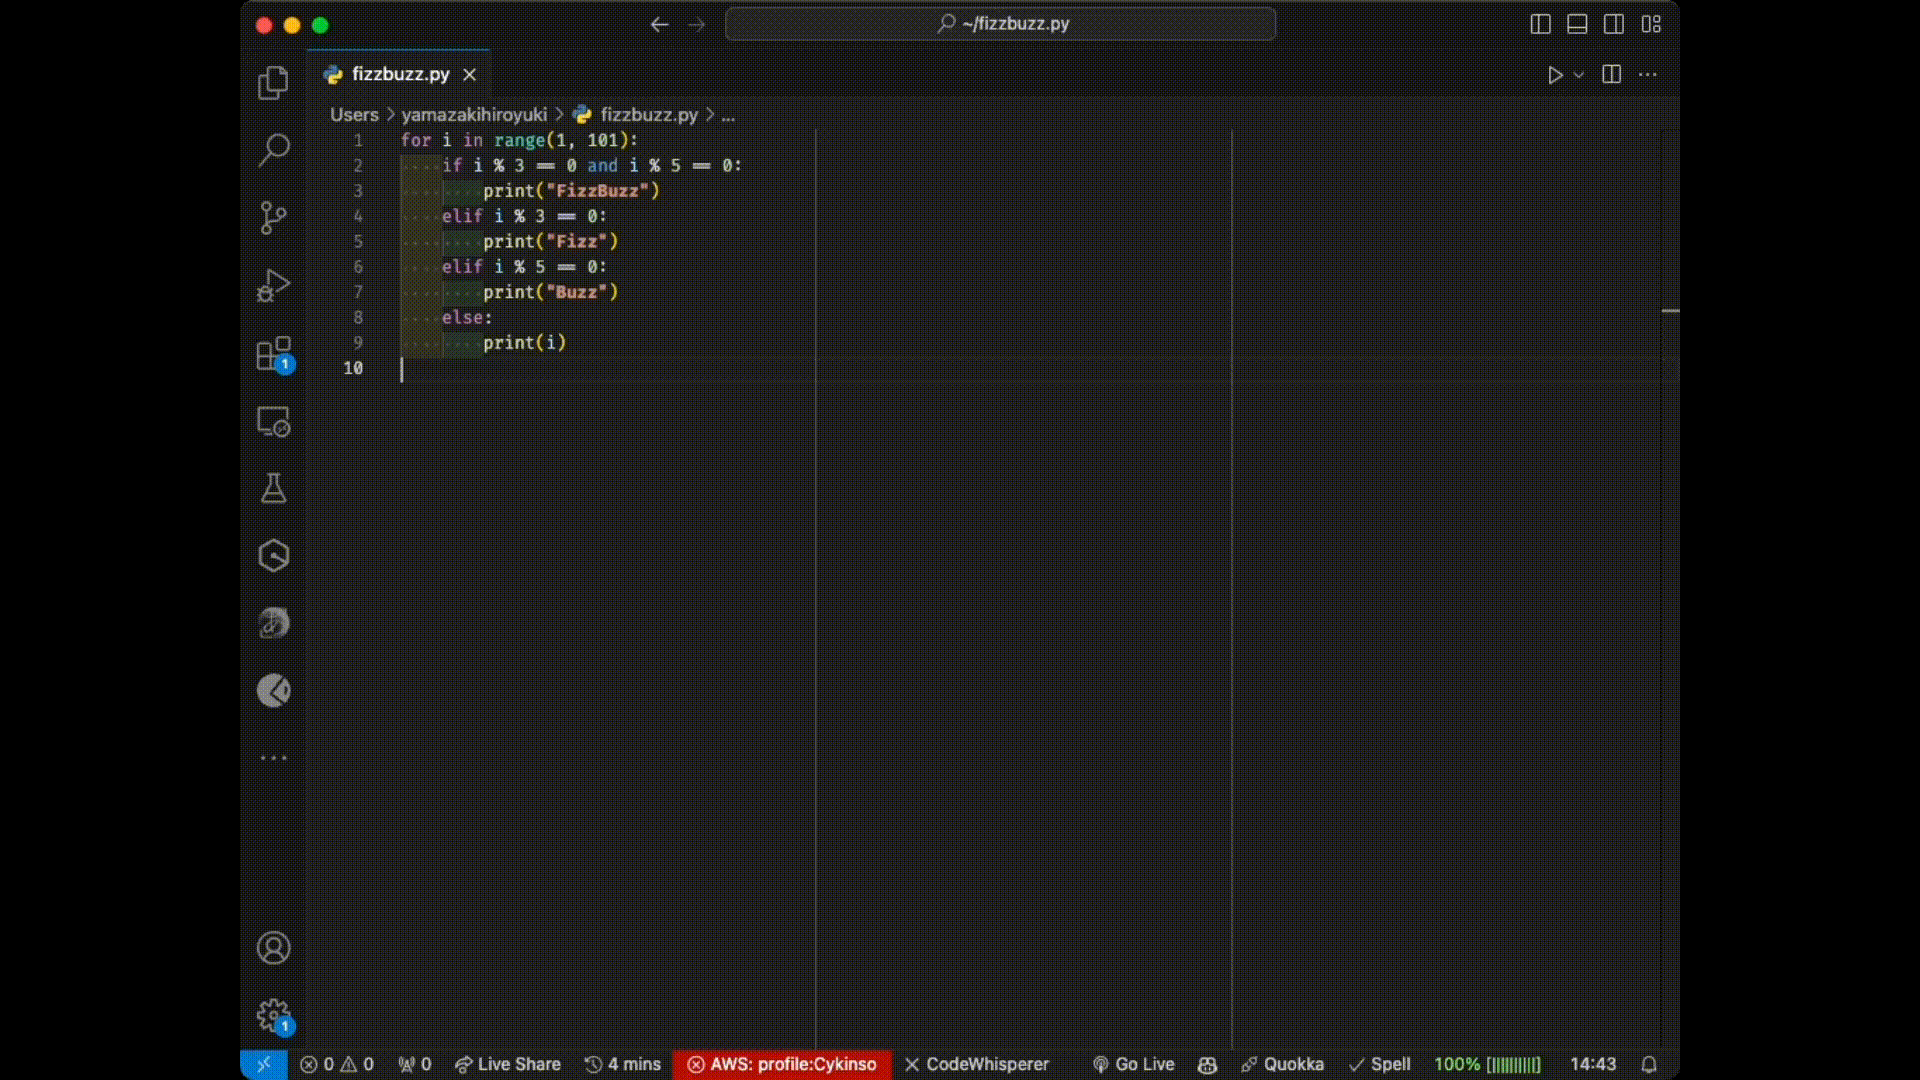Screen dimensions: 1920x1080
Task: Toggle the bottom panel
Action: pyautogui.click(x=1577, y=24)
